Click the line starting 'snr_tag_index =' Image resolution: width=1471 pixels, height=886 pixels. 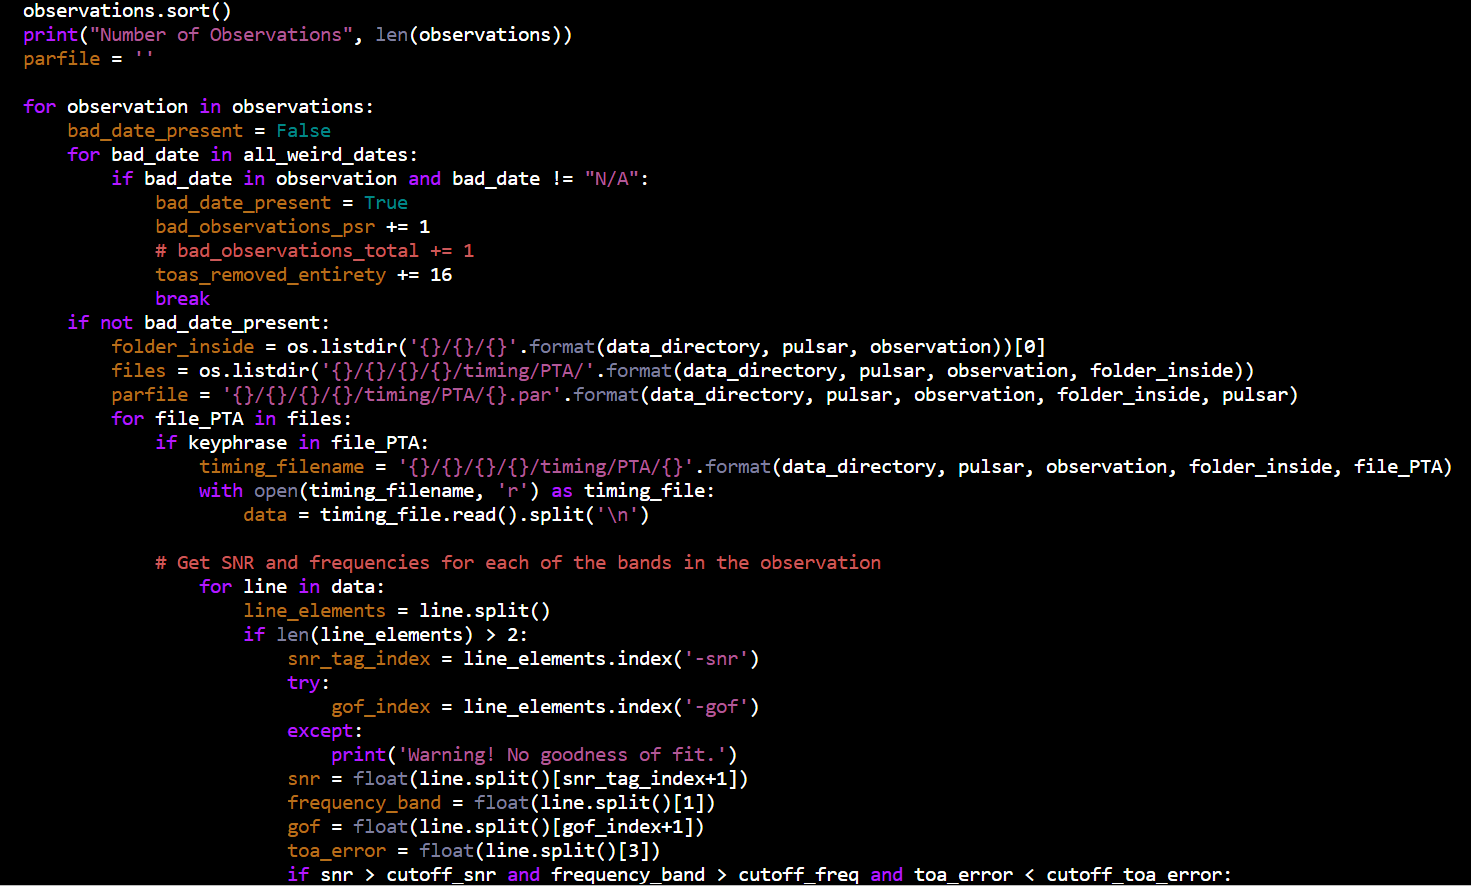[x=523, y=659]
